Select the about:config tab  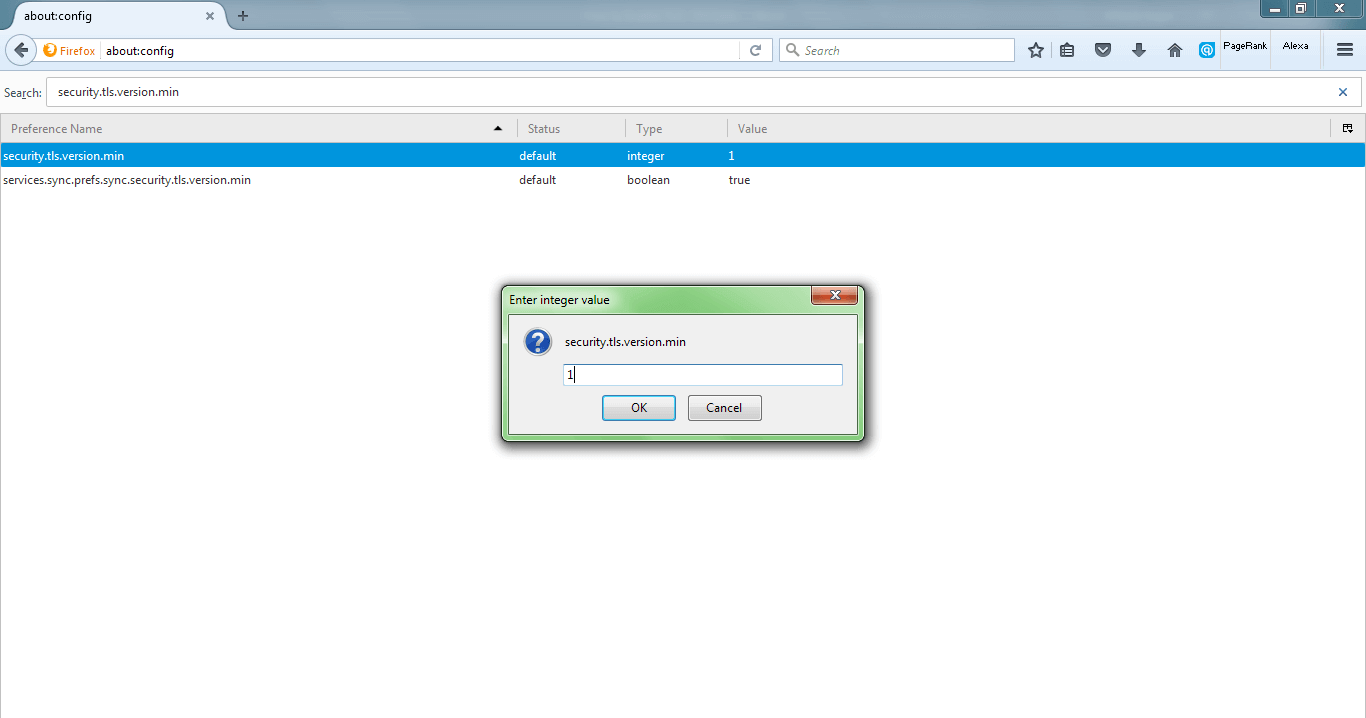pos(116,16)
